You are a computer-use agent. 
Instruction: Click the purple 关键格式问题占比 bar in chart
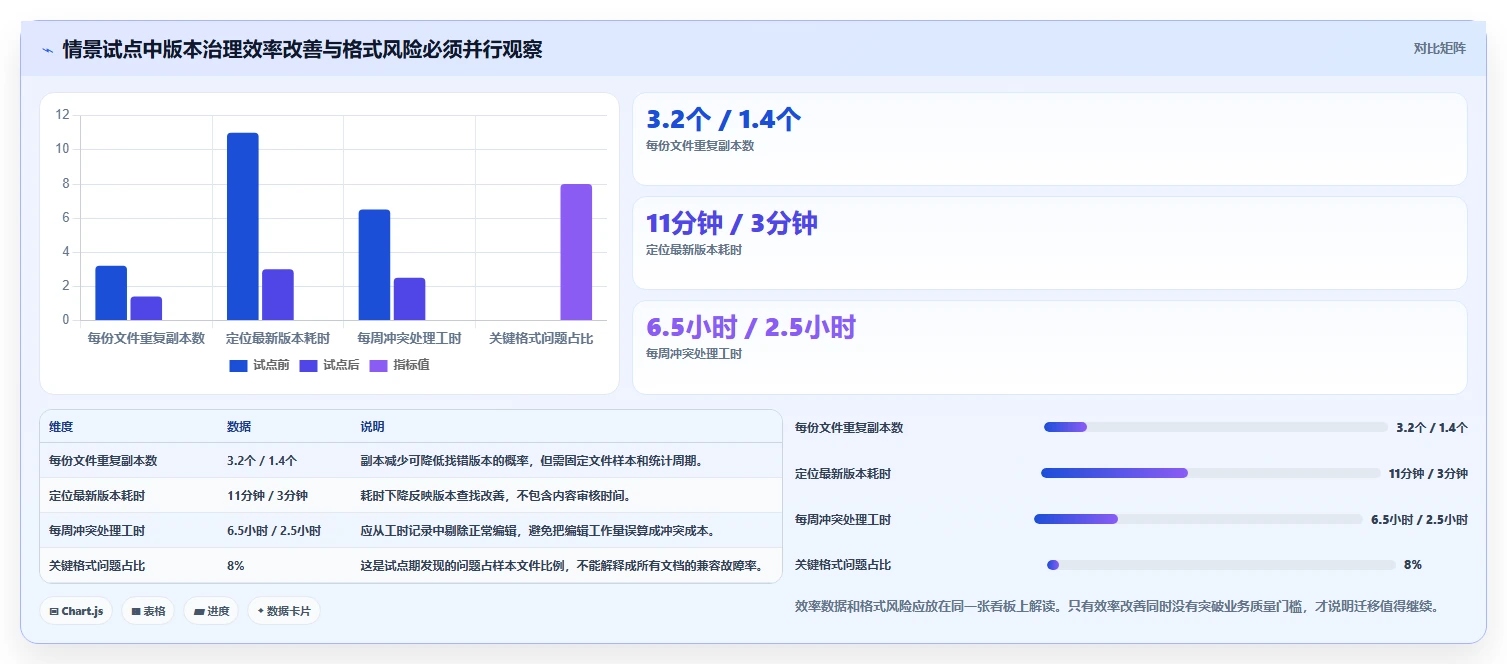[x=576, y=252]
